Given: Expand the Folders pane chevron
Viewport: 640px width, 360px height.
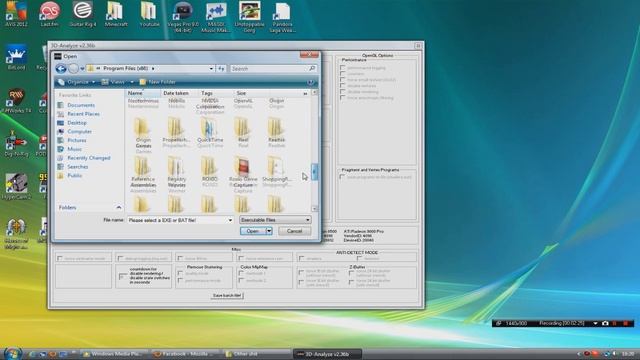Looking at the screenshot, I should tap(118, 207).
